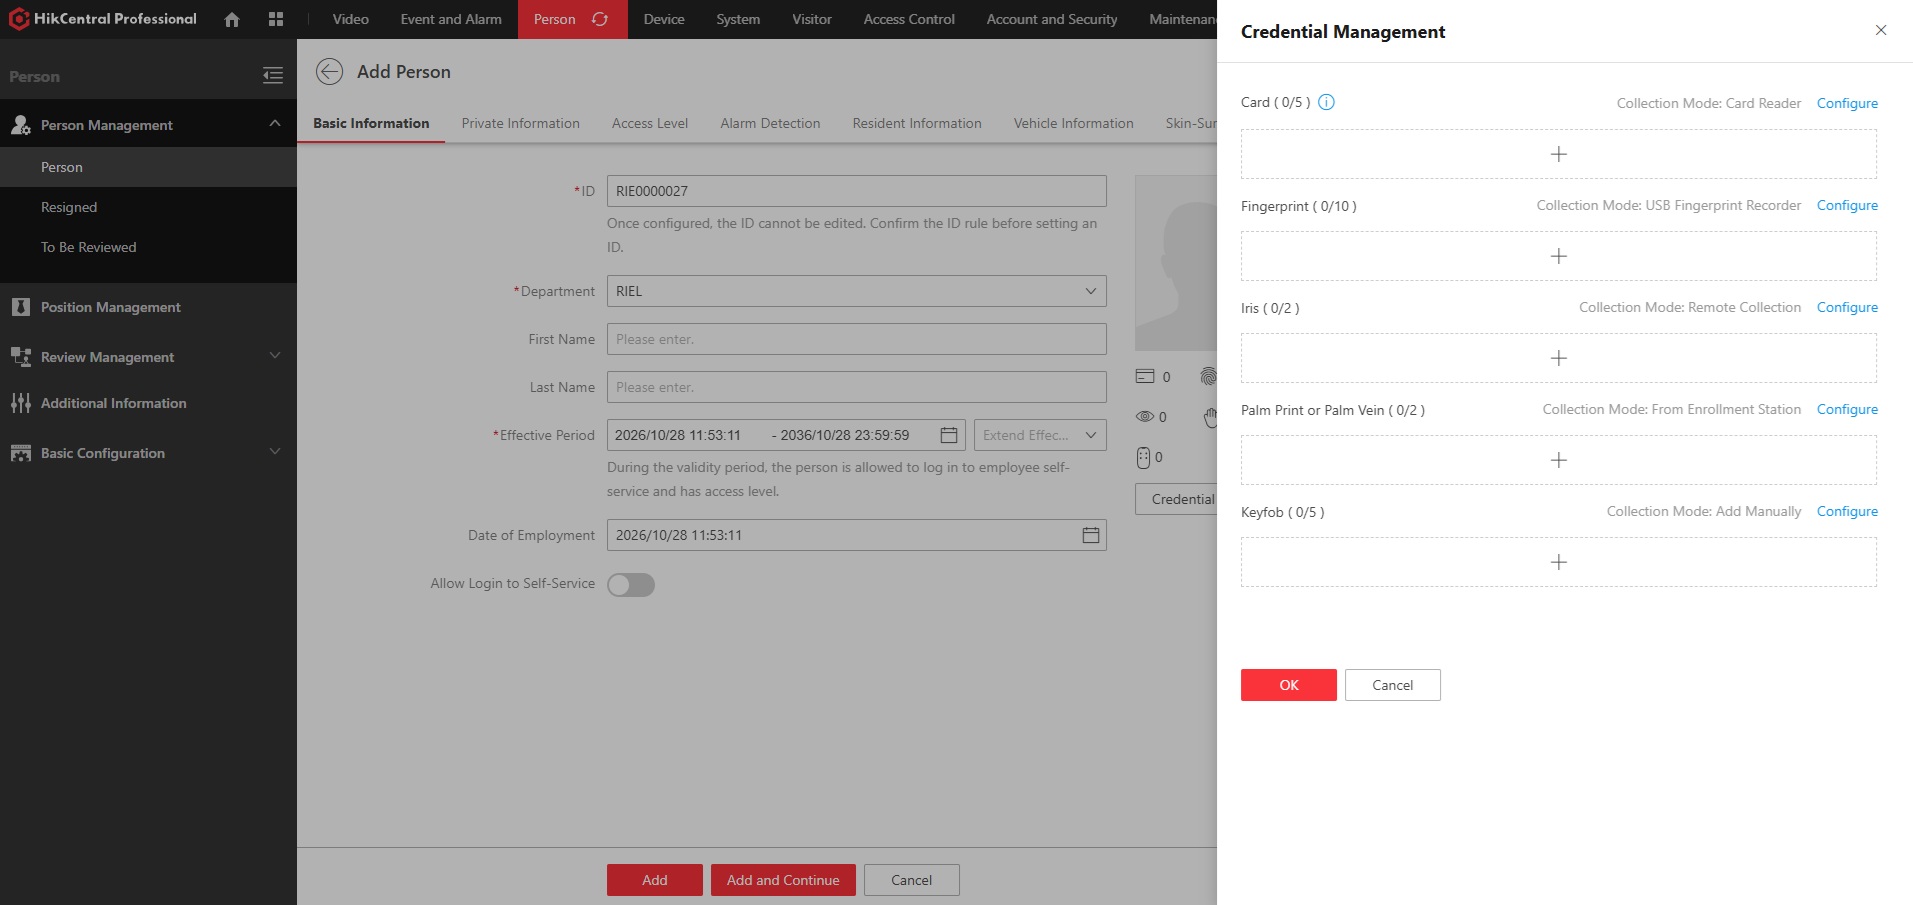Image resolution: width=1913 pixels, height=905 pixels.
Task: Add a new Card credential
Action: tap(1558, 154)
